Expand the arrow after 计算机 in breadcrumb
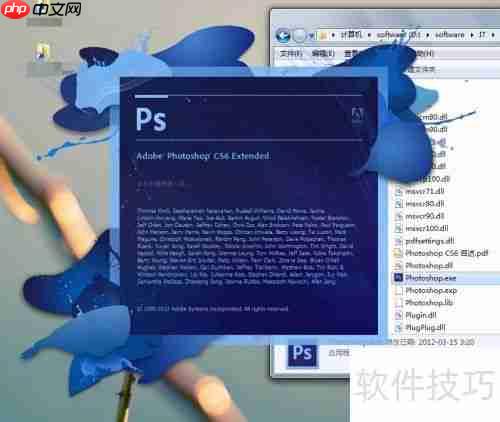The image size is (500, 422). [x=369, y=35]
